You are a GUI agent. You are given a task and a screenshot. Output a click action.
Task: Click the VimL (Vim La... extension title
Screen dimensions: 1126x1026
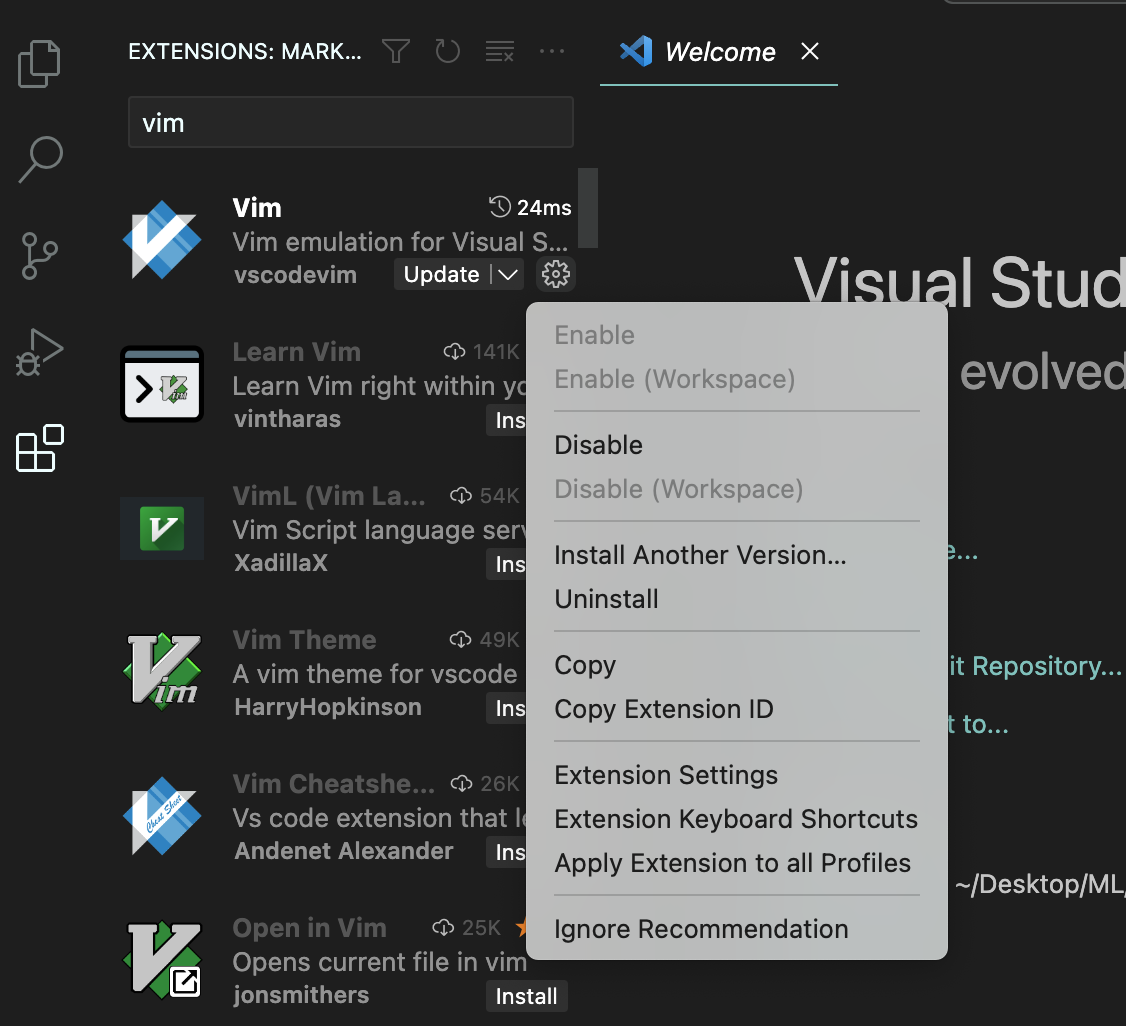(x=329, y=496)
